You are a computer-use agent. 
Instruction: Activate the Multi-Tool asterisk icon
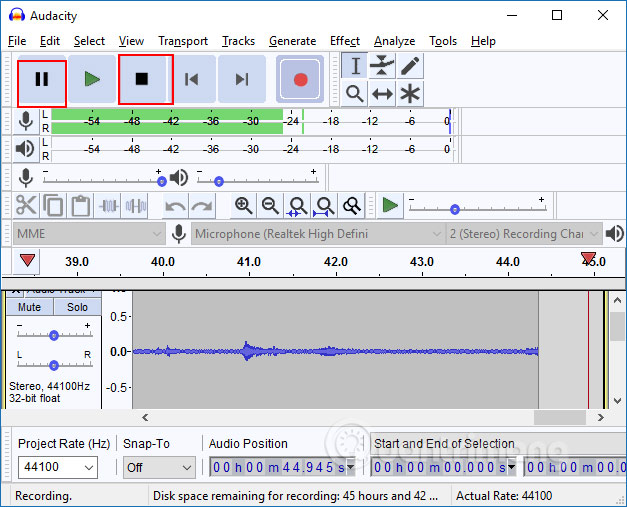click(410, 94)
